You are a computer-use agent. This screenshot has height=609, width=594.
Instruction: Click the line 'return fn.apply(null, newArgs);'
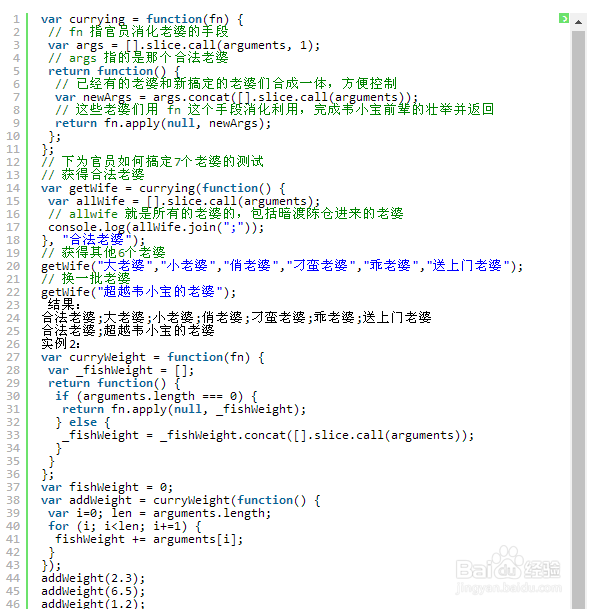tap(163, 124)
